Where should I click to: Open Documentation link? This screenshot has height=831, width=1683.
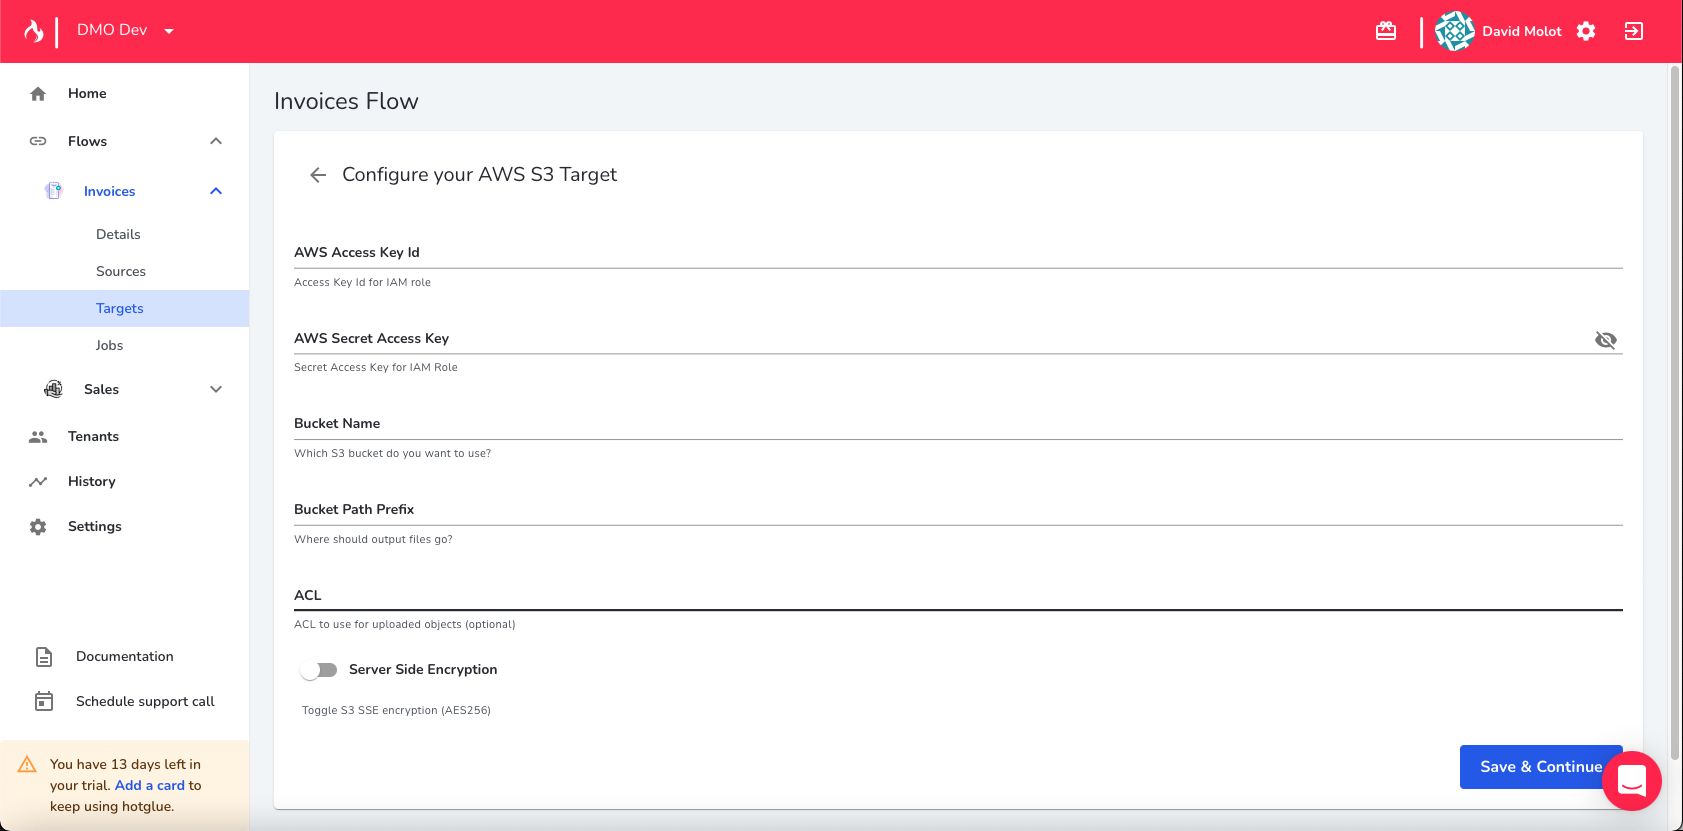[124, 656]
